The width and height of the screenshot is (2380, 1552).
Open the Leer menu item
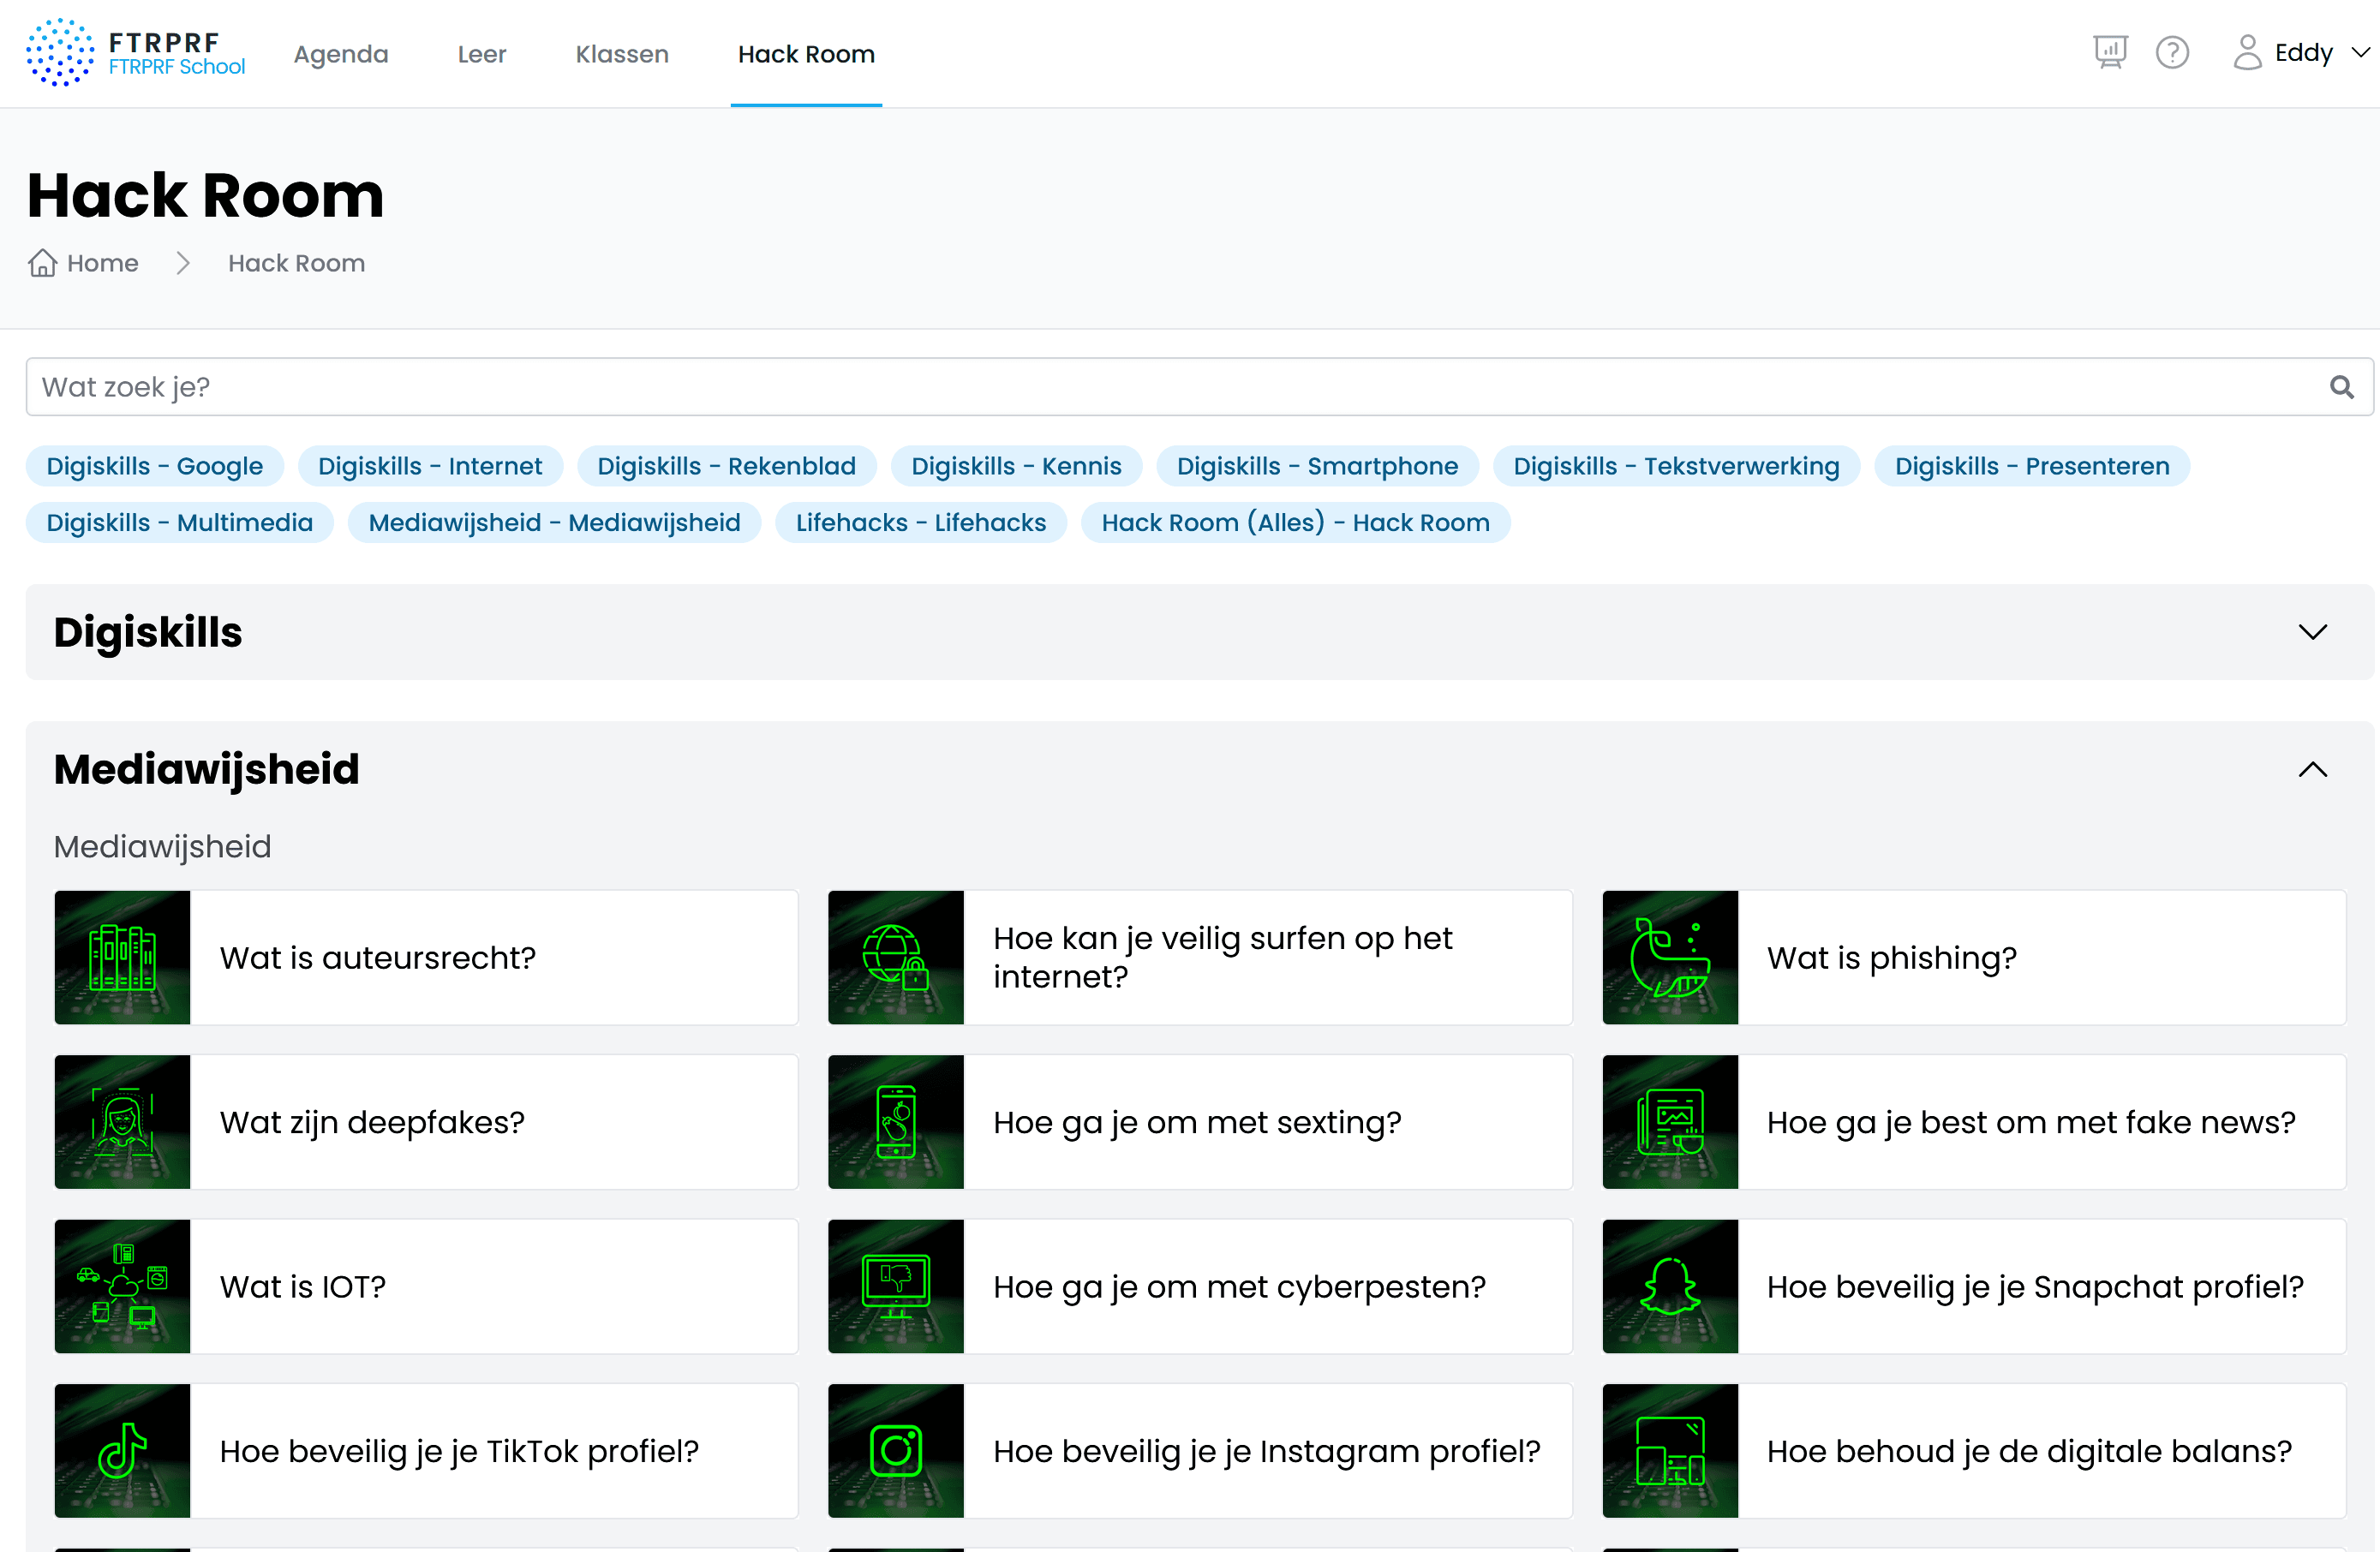click(482, 54)
